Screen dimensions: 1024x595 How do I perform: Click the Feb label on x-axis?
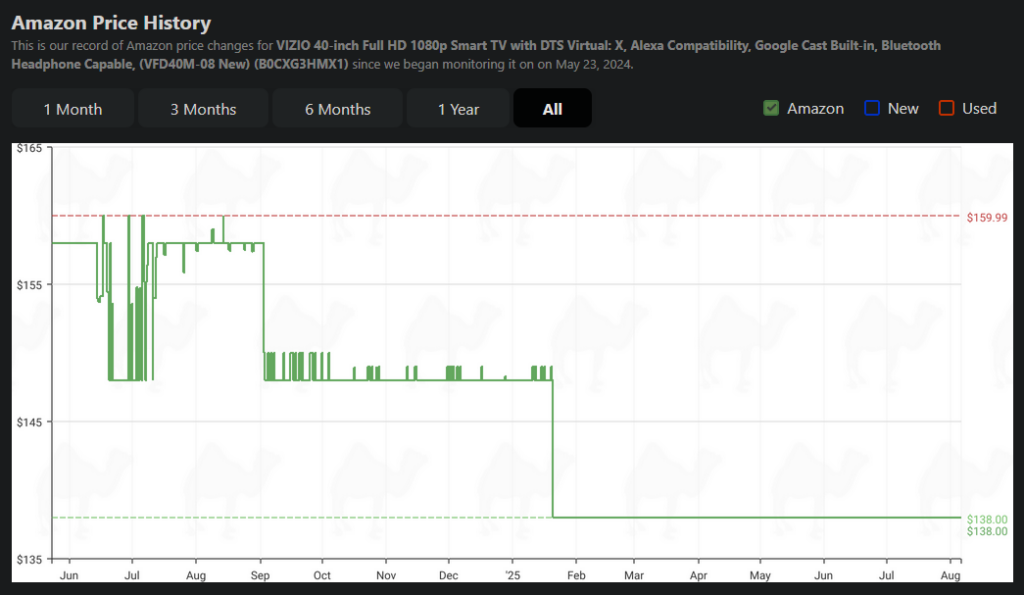point(576,575)
